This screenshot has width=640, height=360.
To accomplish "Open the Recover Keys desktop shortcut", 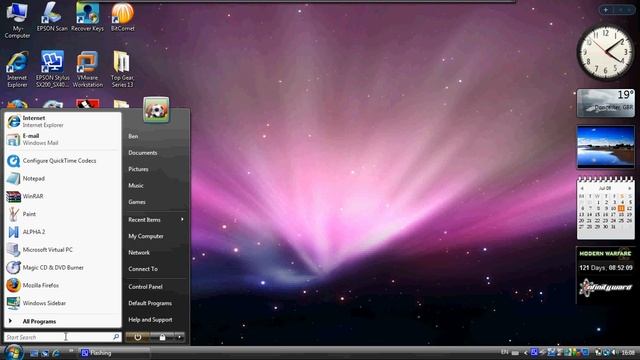I will pyautogui.click(x=87, y=17).
